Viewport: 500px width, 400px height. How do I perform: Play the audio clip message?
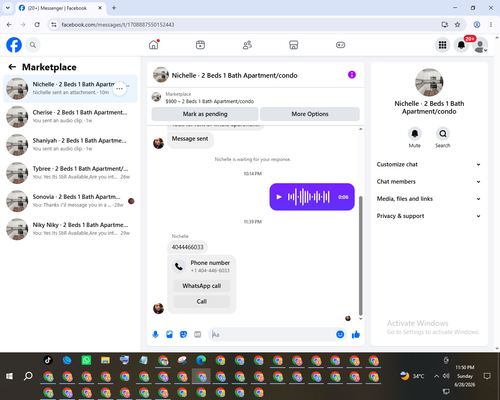(279, 197)
